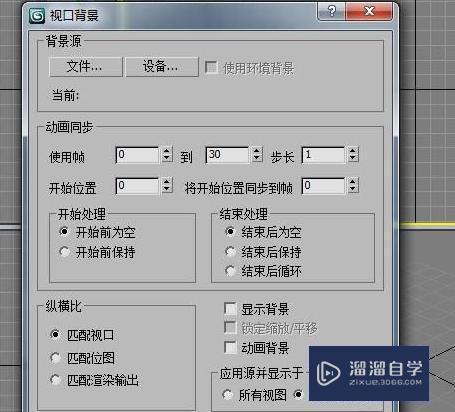Enable the 动画背景 checkbox

pyautogui.click(x=230, y=347)
